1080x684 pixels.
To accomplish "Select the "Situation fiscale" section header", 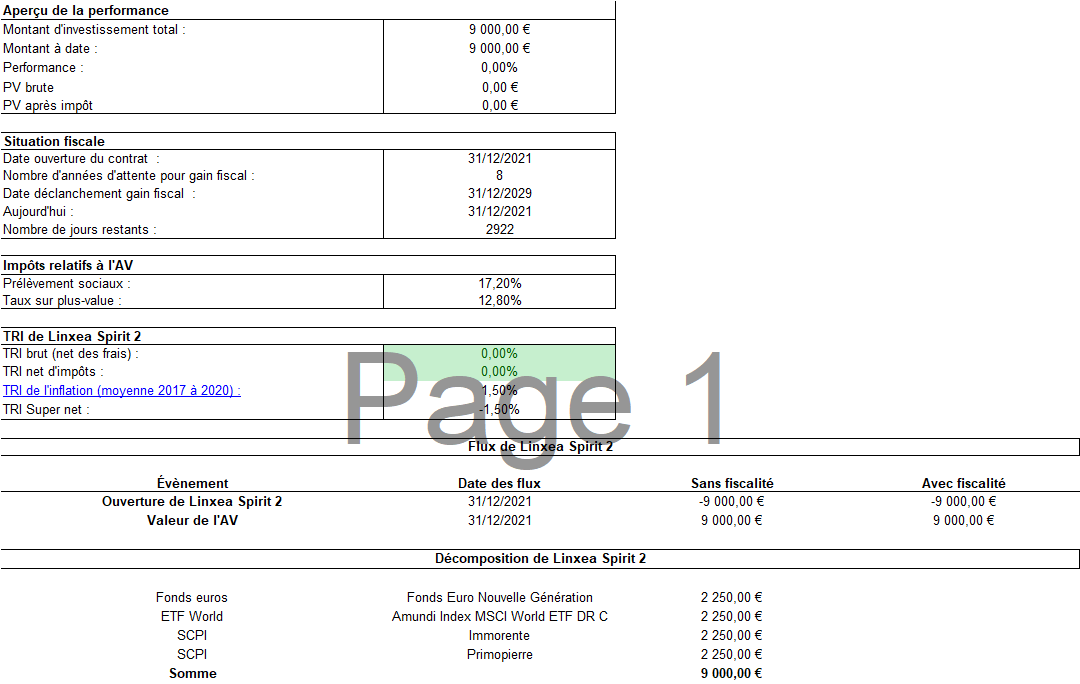I will coord(54,141).
